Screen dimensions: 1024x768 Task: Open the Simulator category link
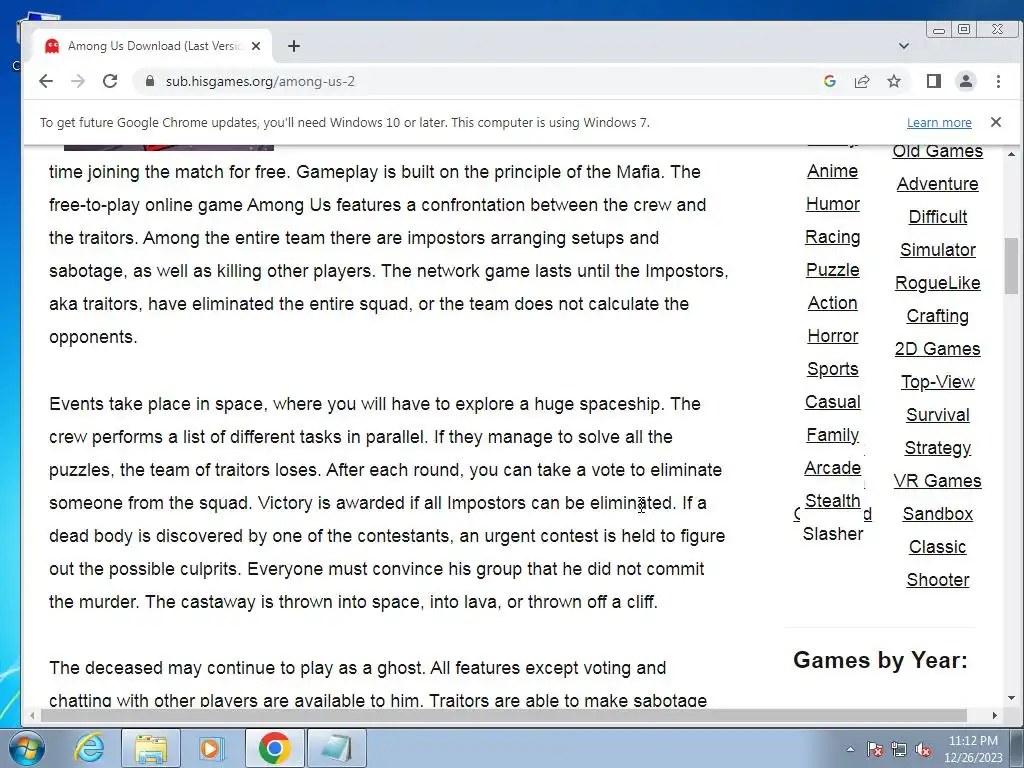938,250
